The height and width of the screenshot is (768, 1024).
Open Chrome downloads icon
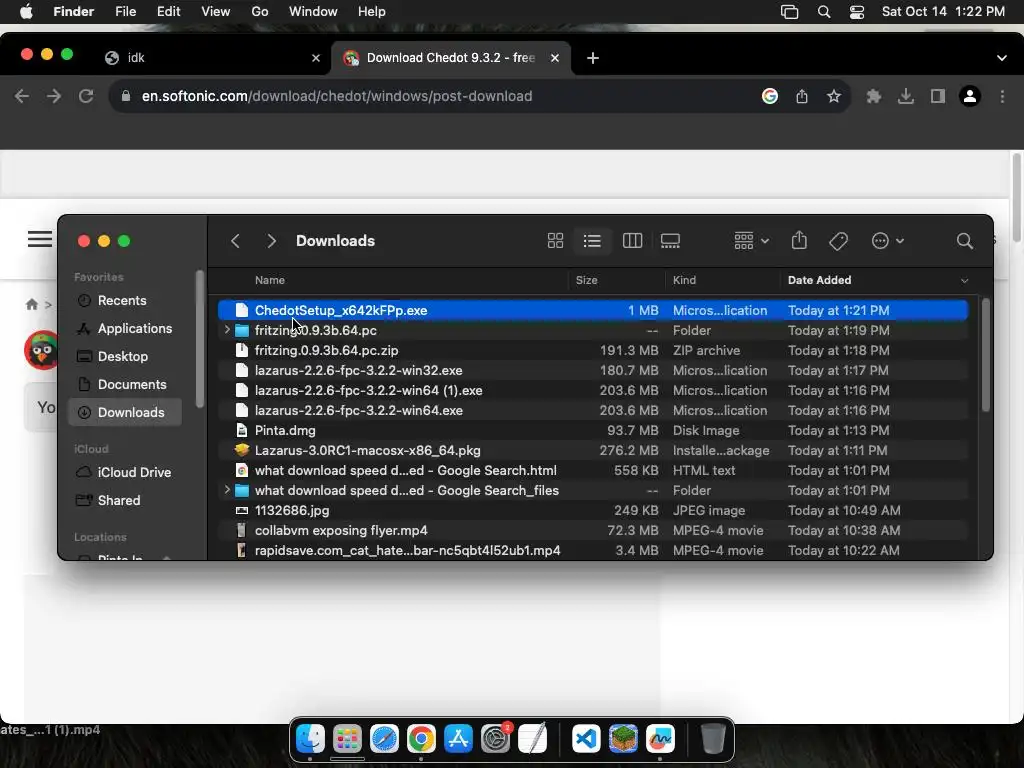pos(906,96)
